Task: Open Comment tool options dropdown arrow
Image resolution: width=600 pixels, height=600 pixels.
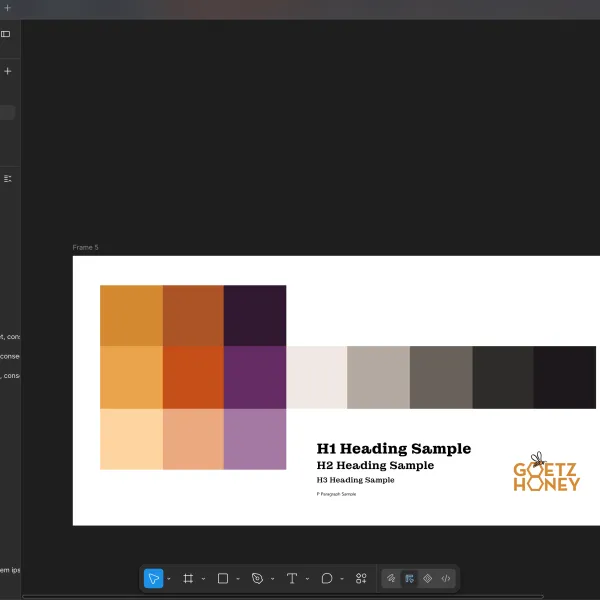Action: 342,579
